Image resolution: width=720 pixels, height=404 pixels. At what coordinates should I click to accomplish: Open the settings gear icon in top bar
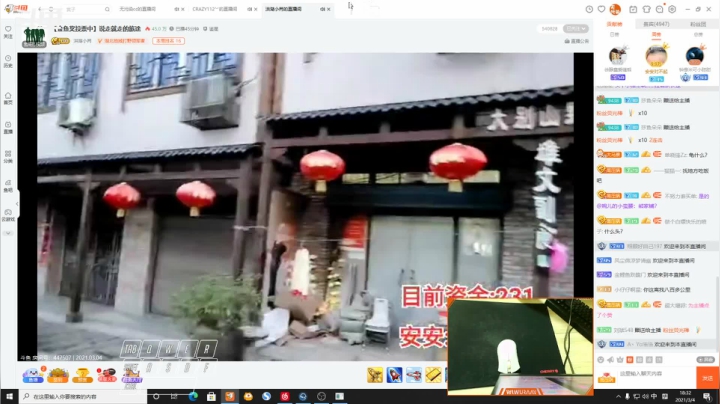[x=672, y=9]
